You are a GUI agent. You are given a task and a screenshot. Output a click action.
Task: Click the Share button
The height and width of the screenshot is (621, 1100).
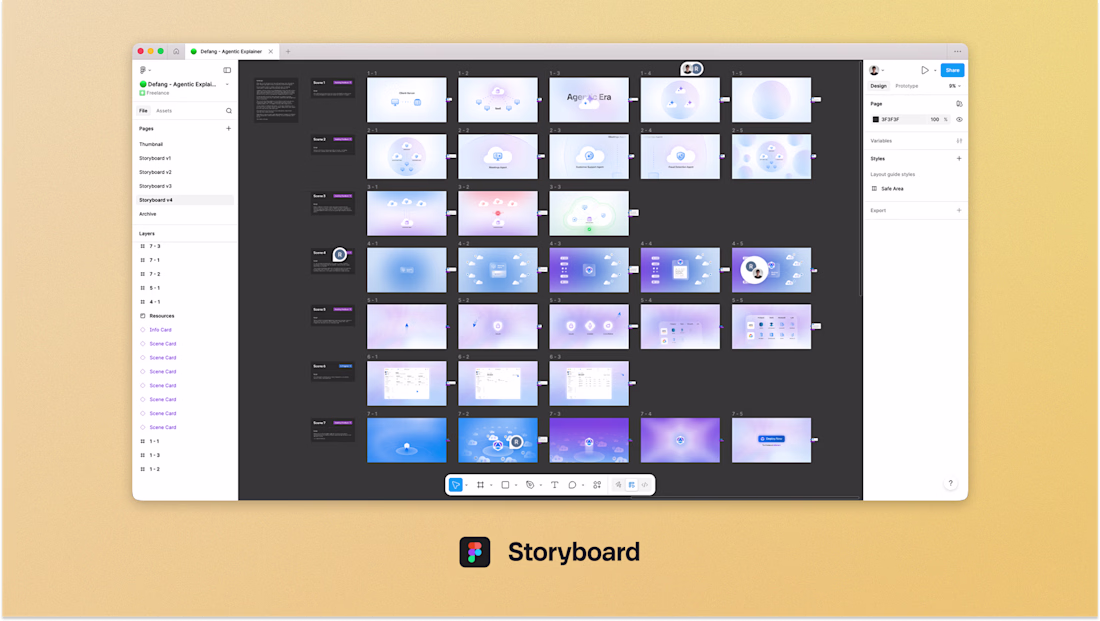point(952,70)
